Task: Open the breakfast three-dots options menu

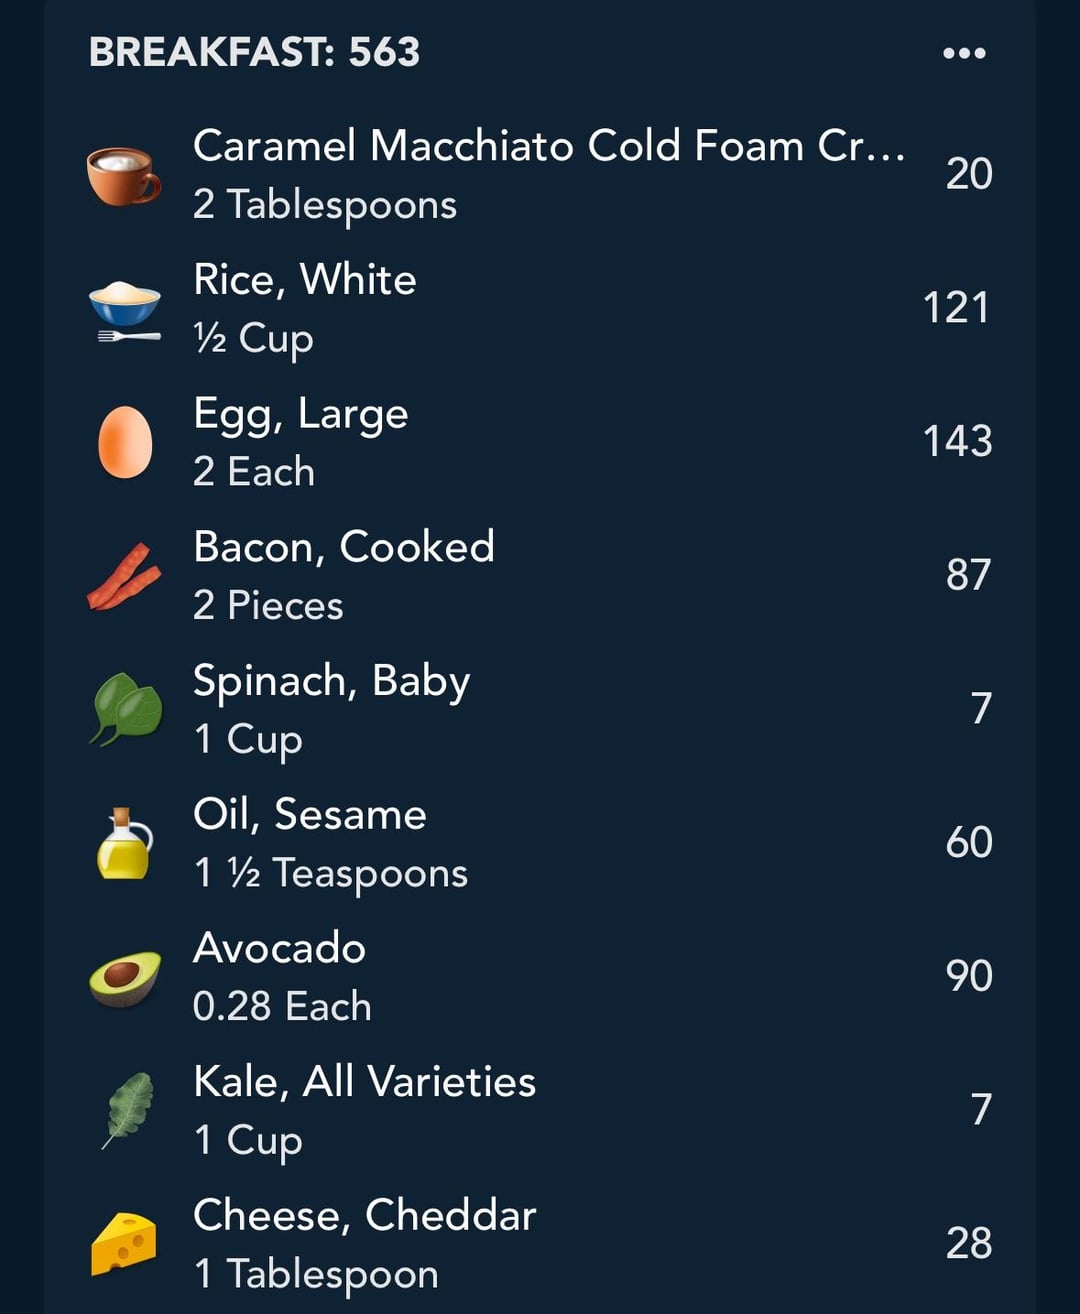Action: (964, 53)
